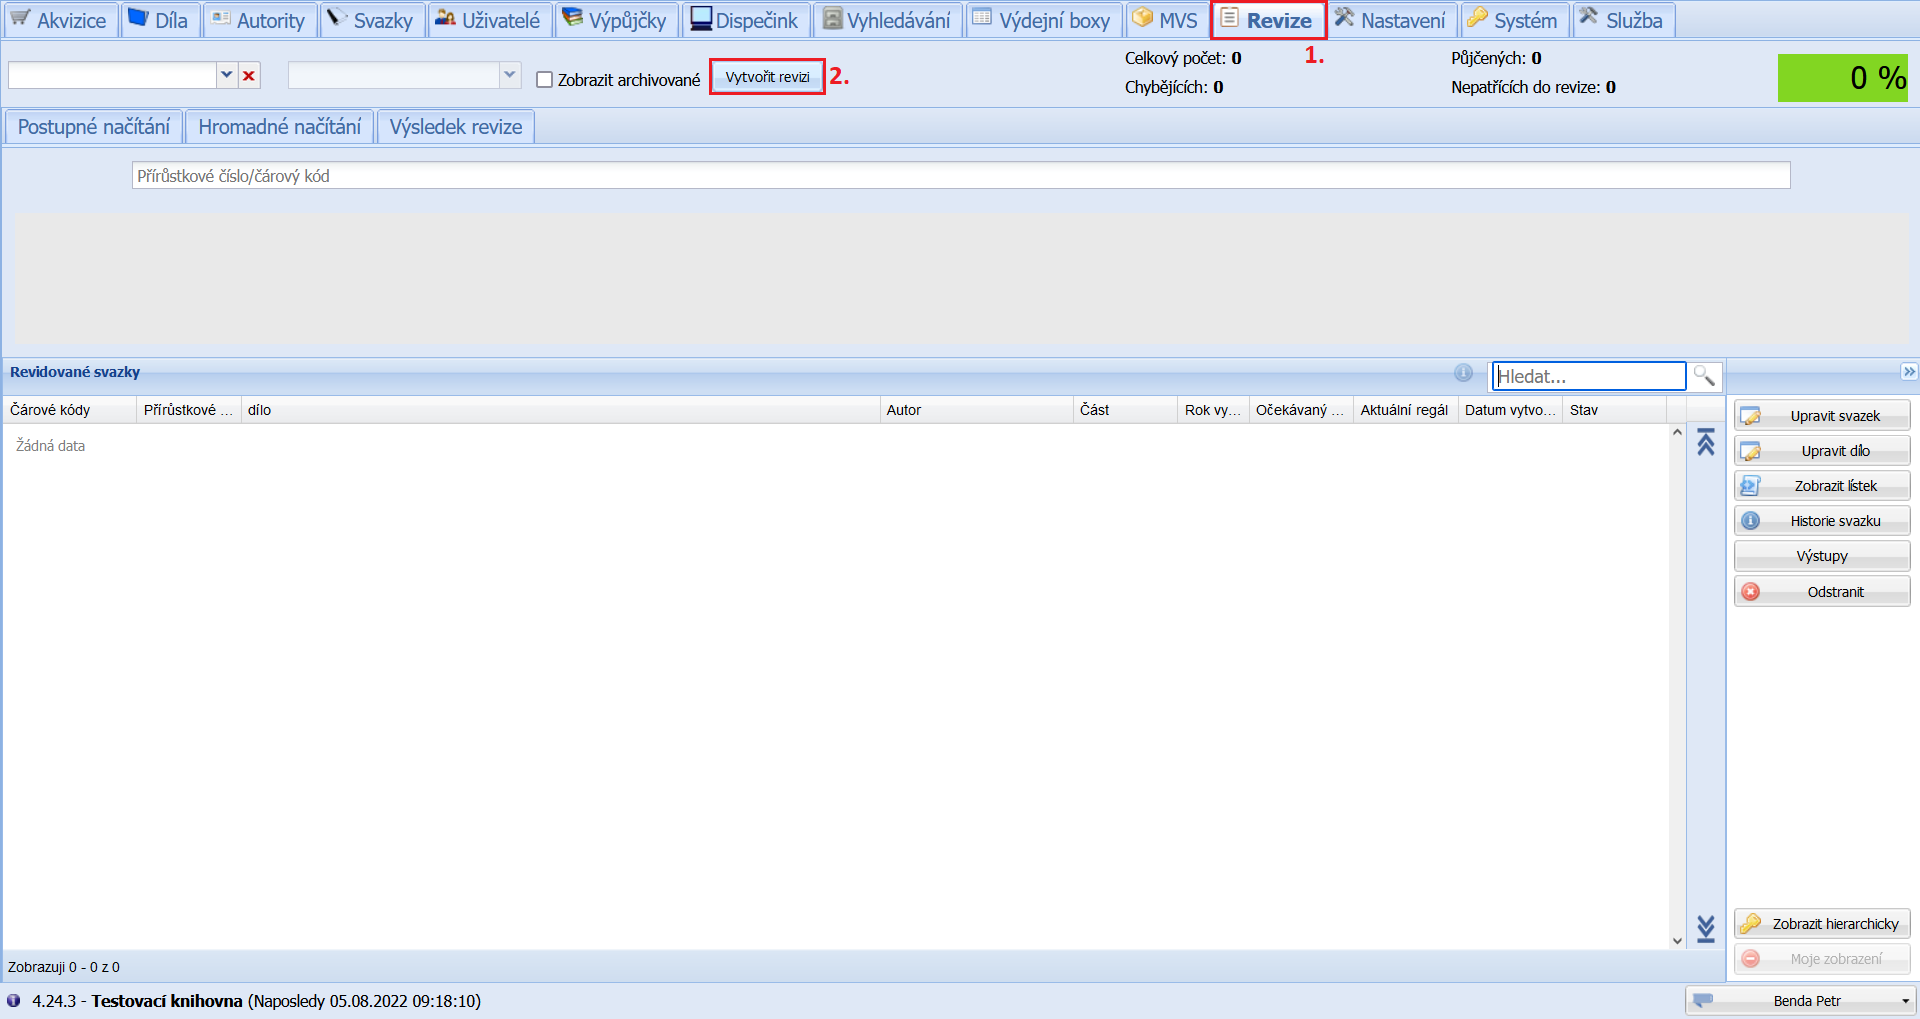Viewport: 1920px width, 1019px height.
Task: Sort by Stav column header
Action: [x=1614, y=410]
